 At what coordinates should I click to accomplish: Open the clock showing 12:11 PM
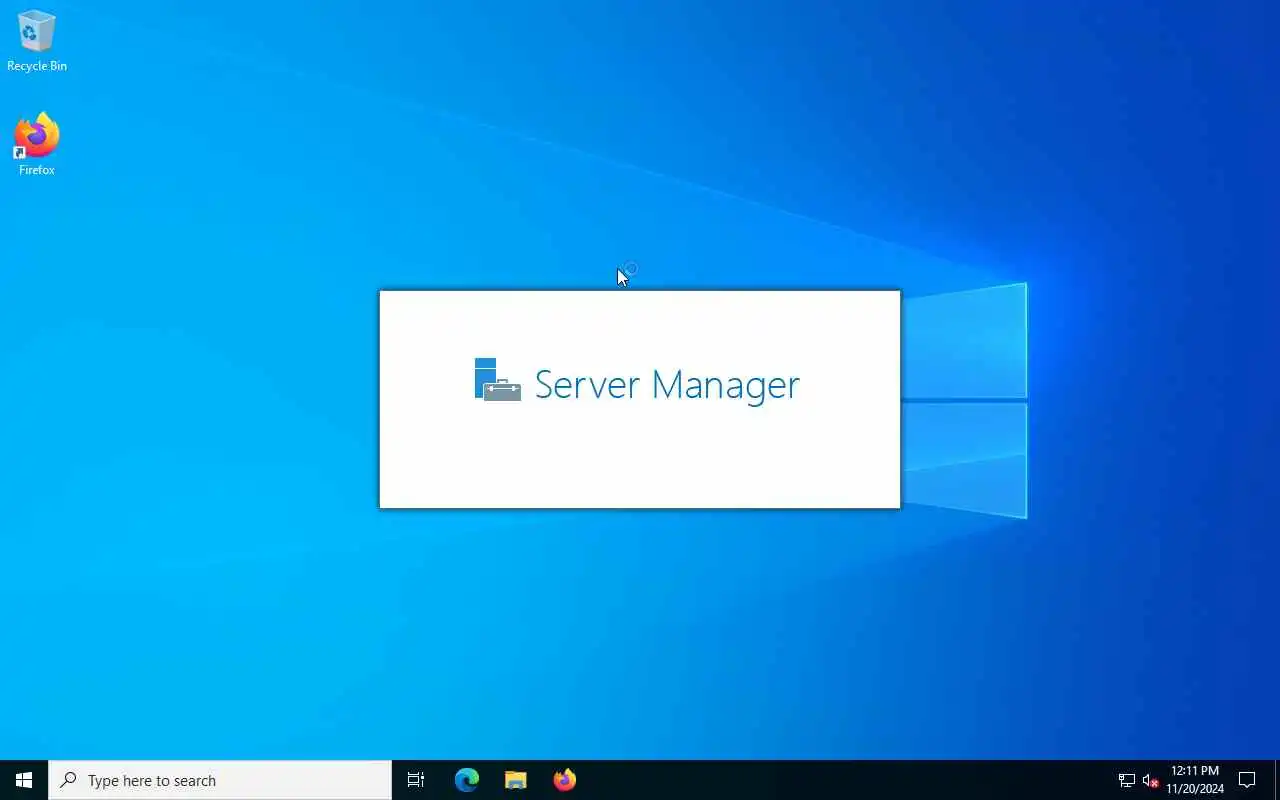[1195, 780]
